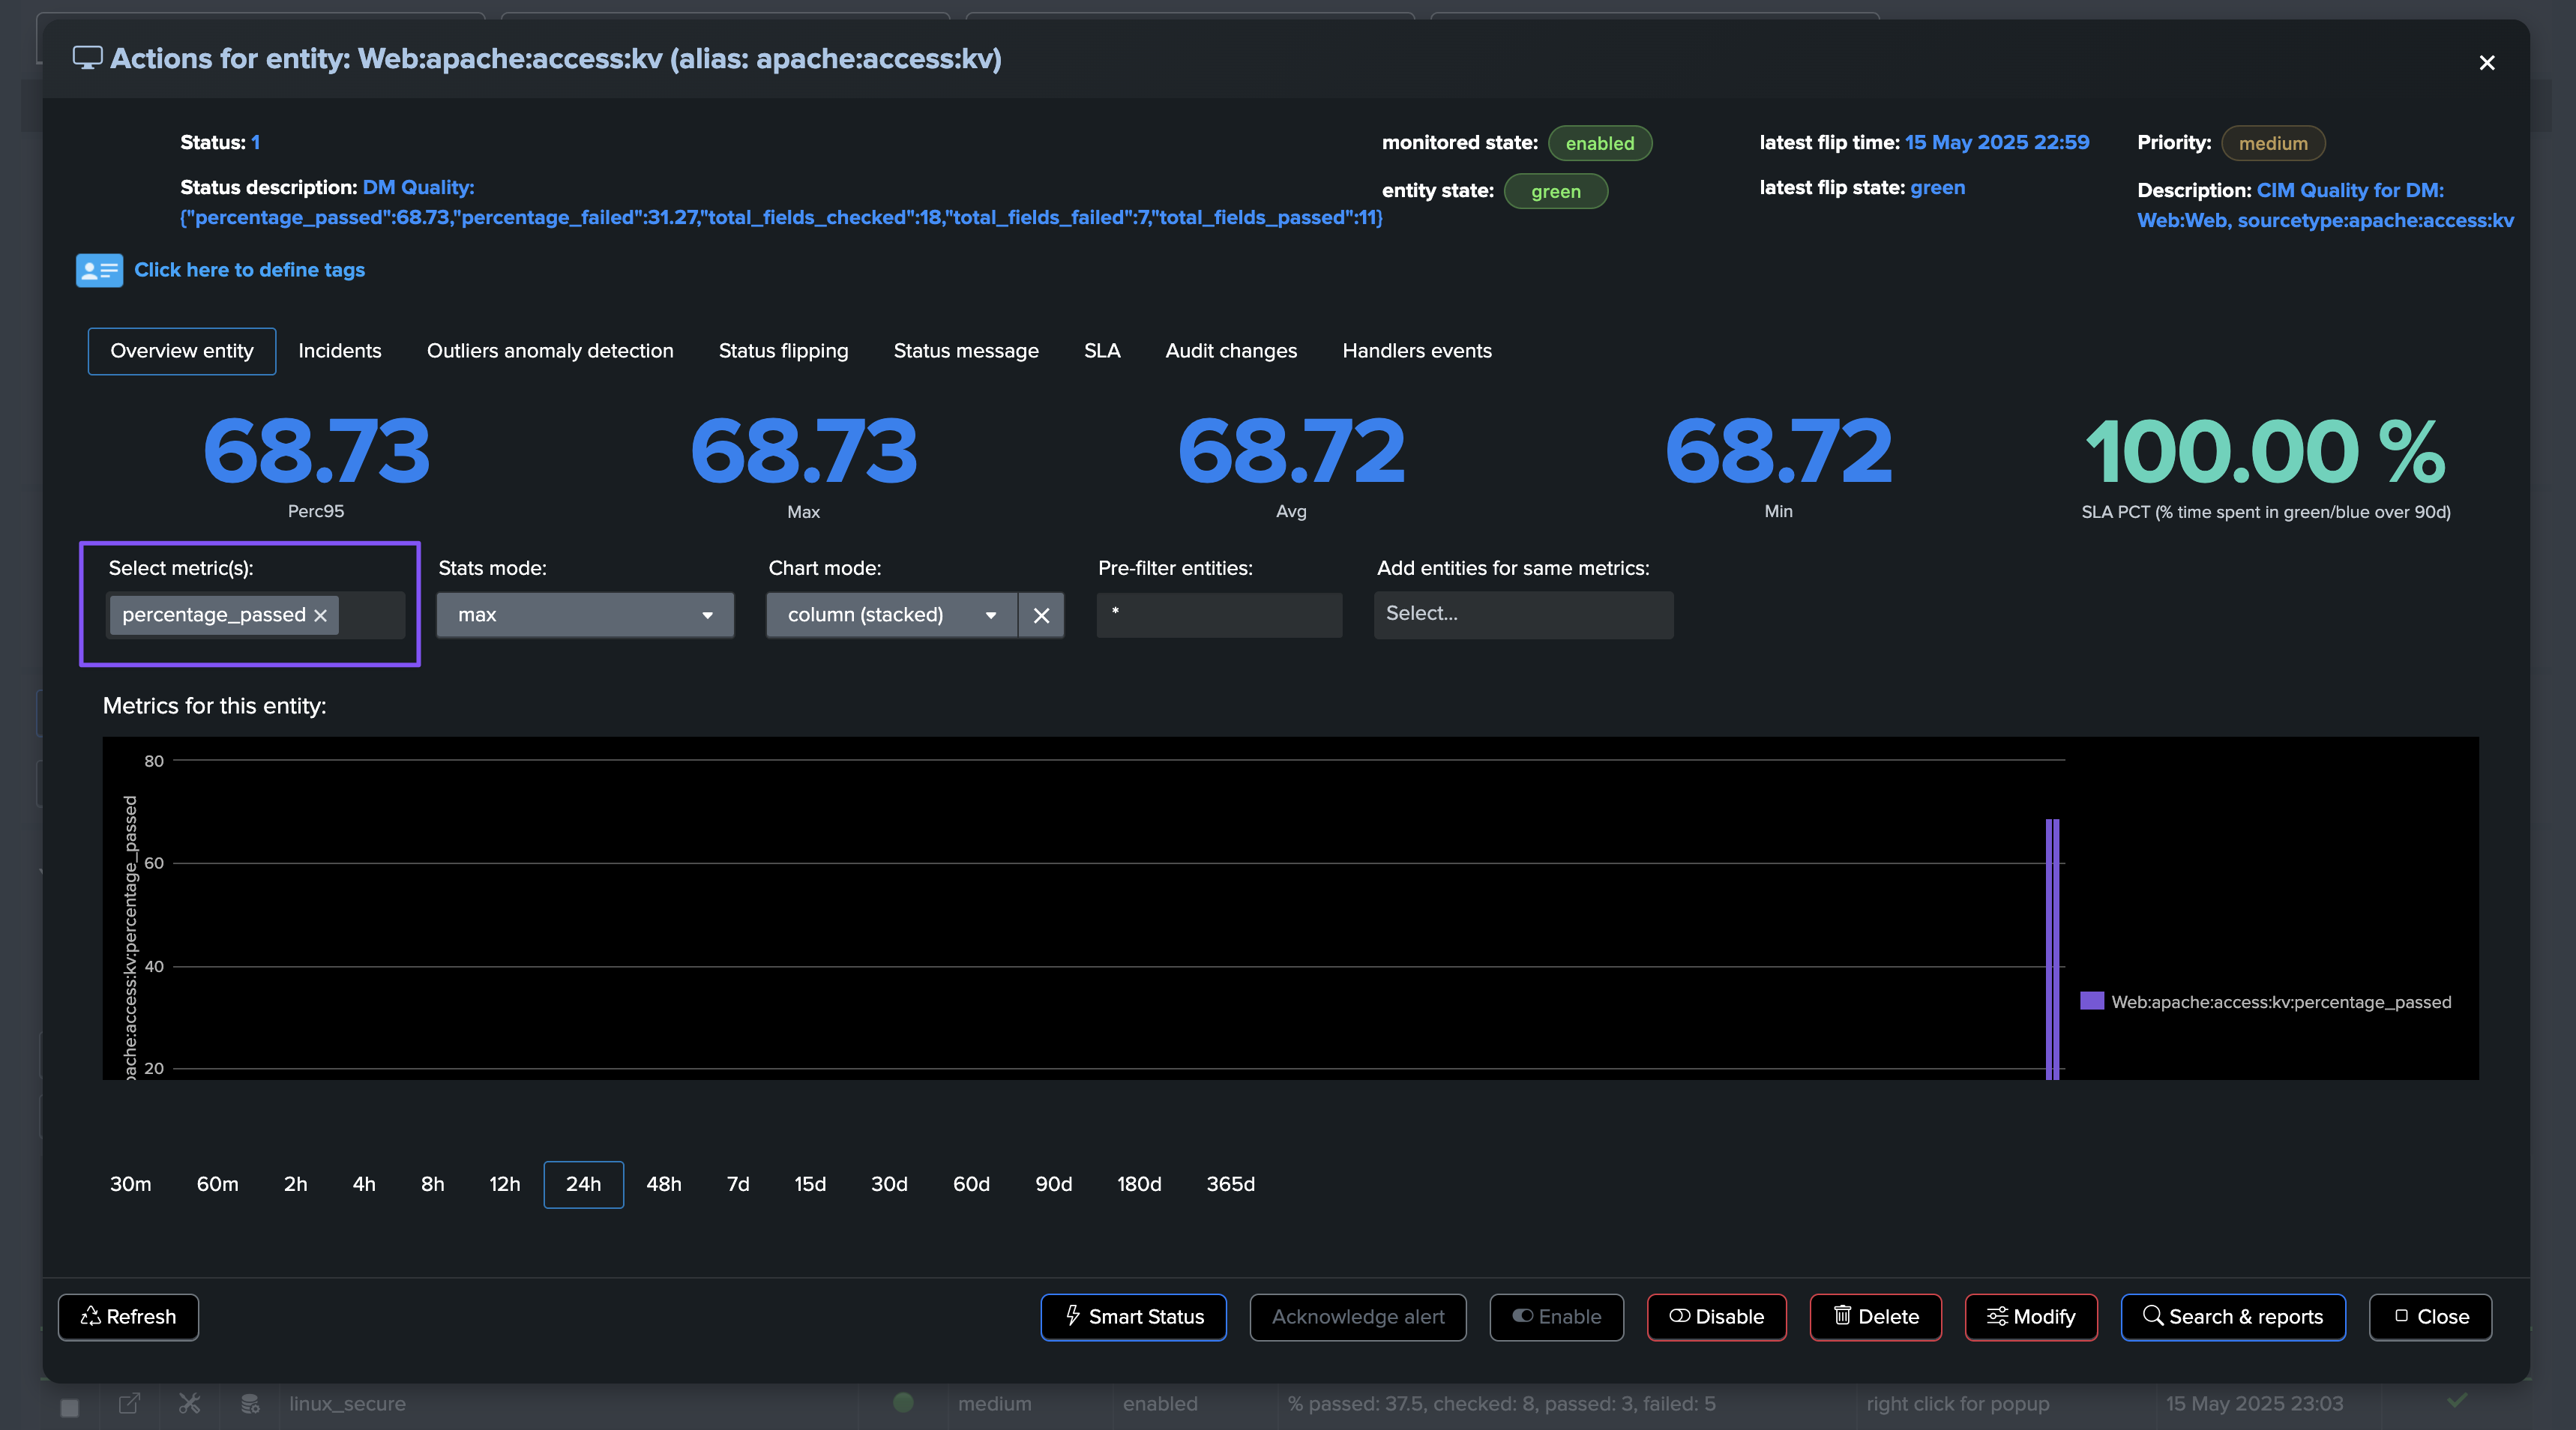Select the 2h time range
This screenshot has width=2576, height=1430.
[295, 1184]
